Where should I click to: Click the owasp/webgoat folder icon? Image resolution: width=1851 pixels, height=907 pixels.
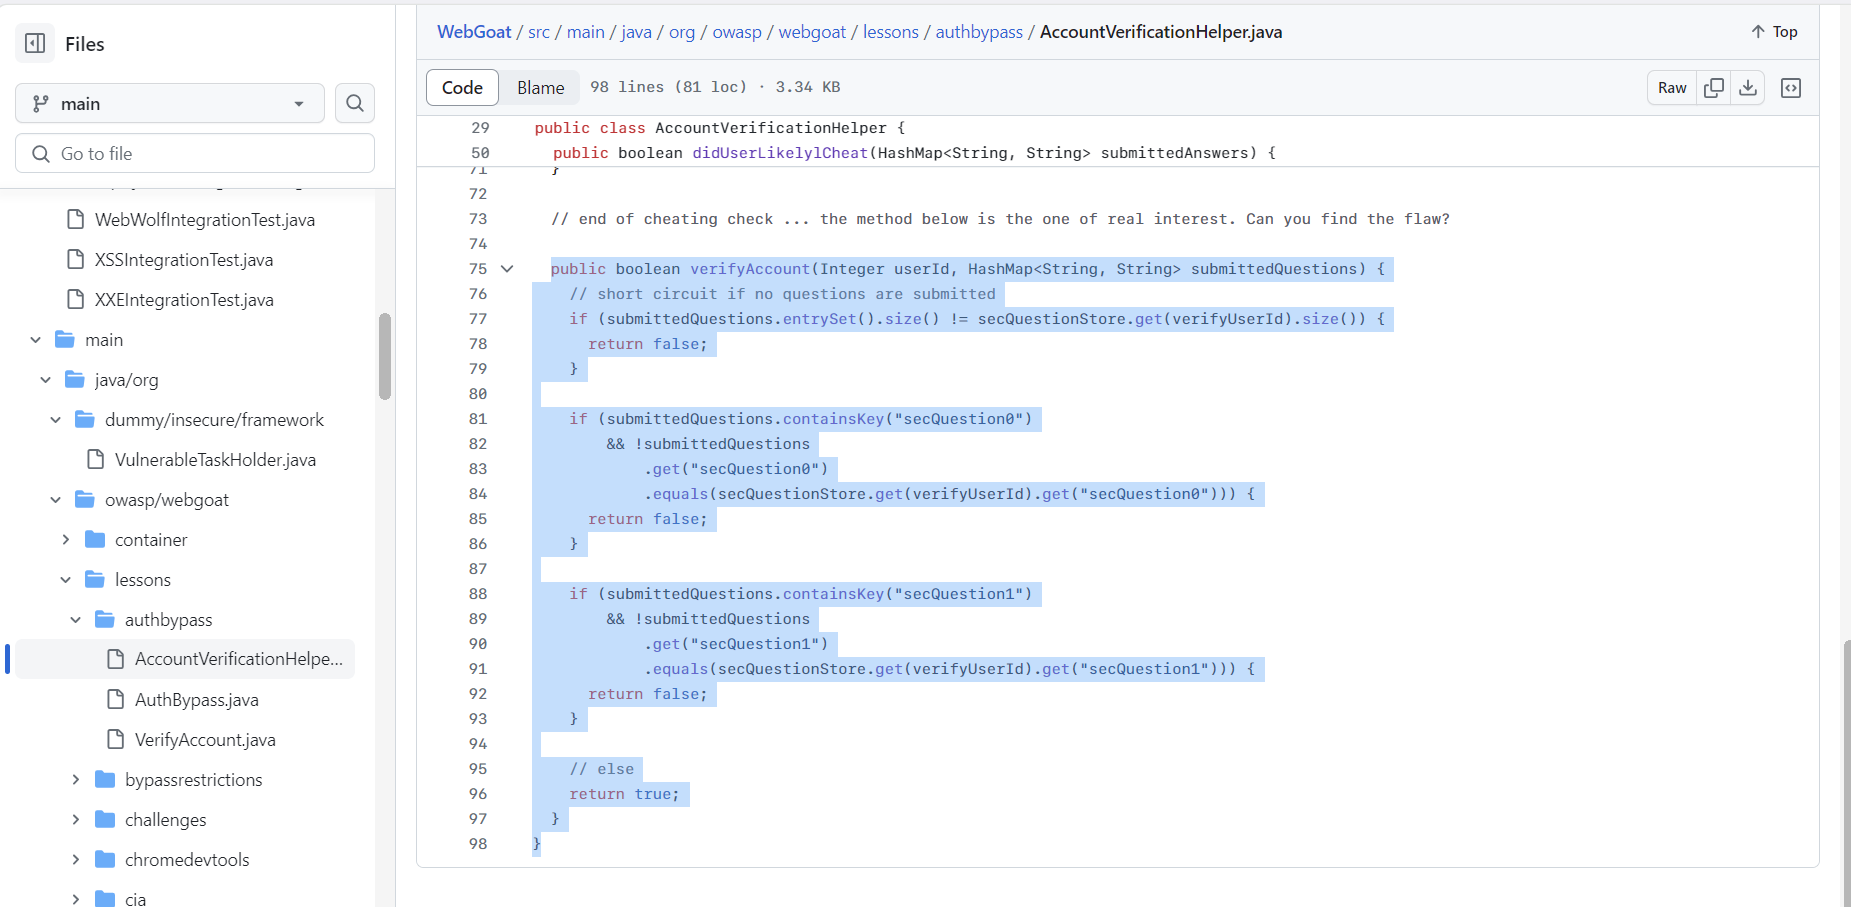(85, 499)
